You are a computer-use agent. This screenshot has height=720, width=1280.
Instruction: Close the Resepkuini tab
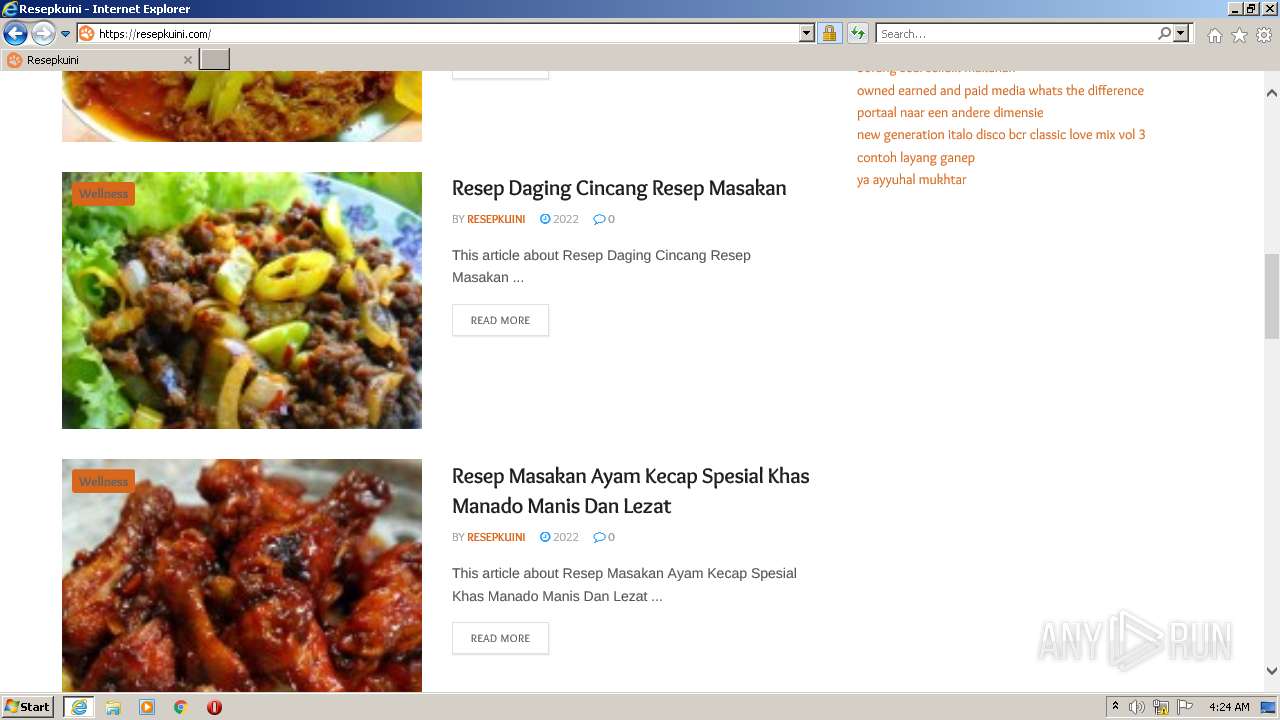point(187,60)
